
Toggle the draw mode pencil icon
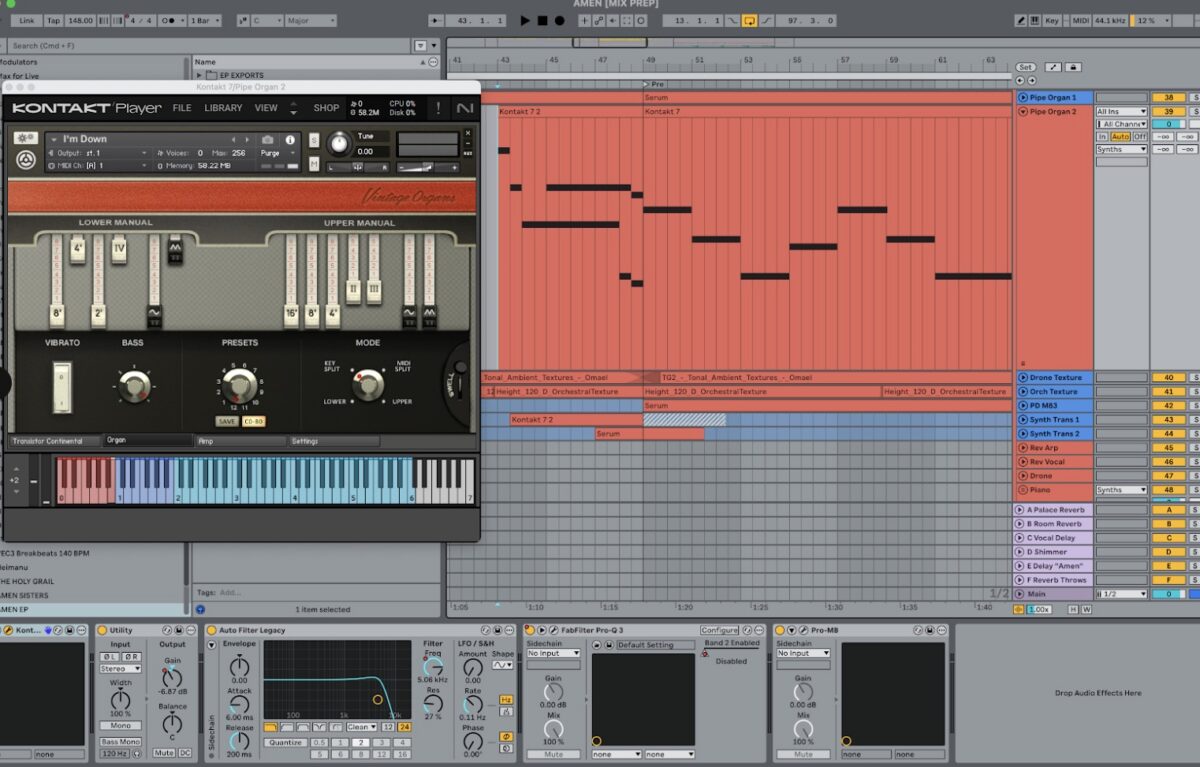coord(1021,20)
